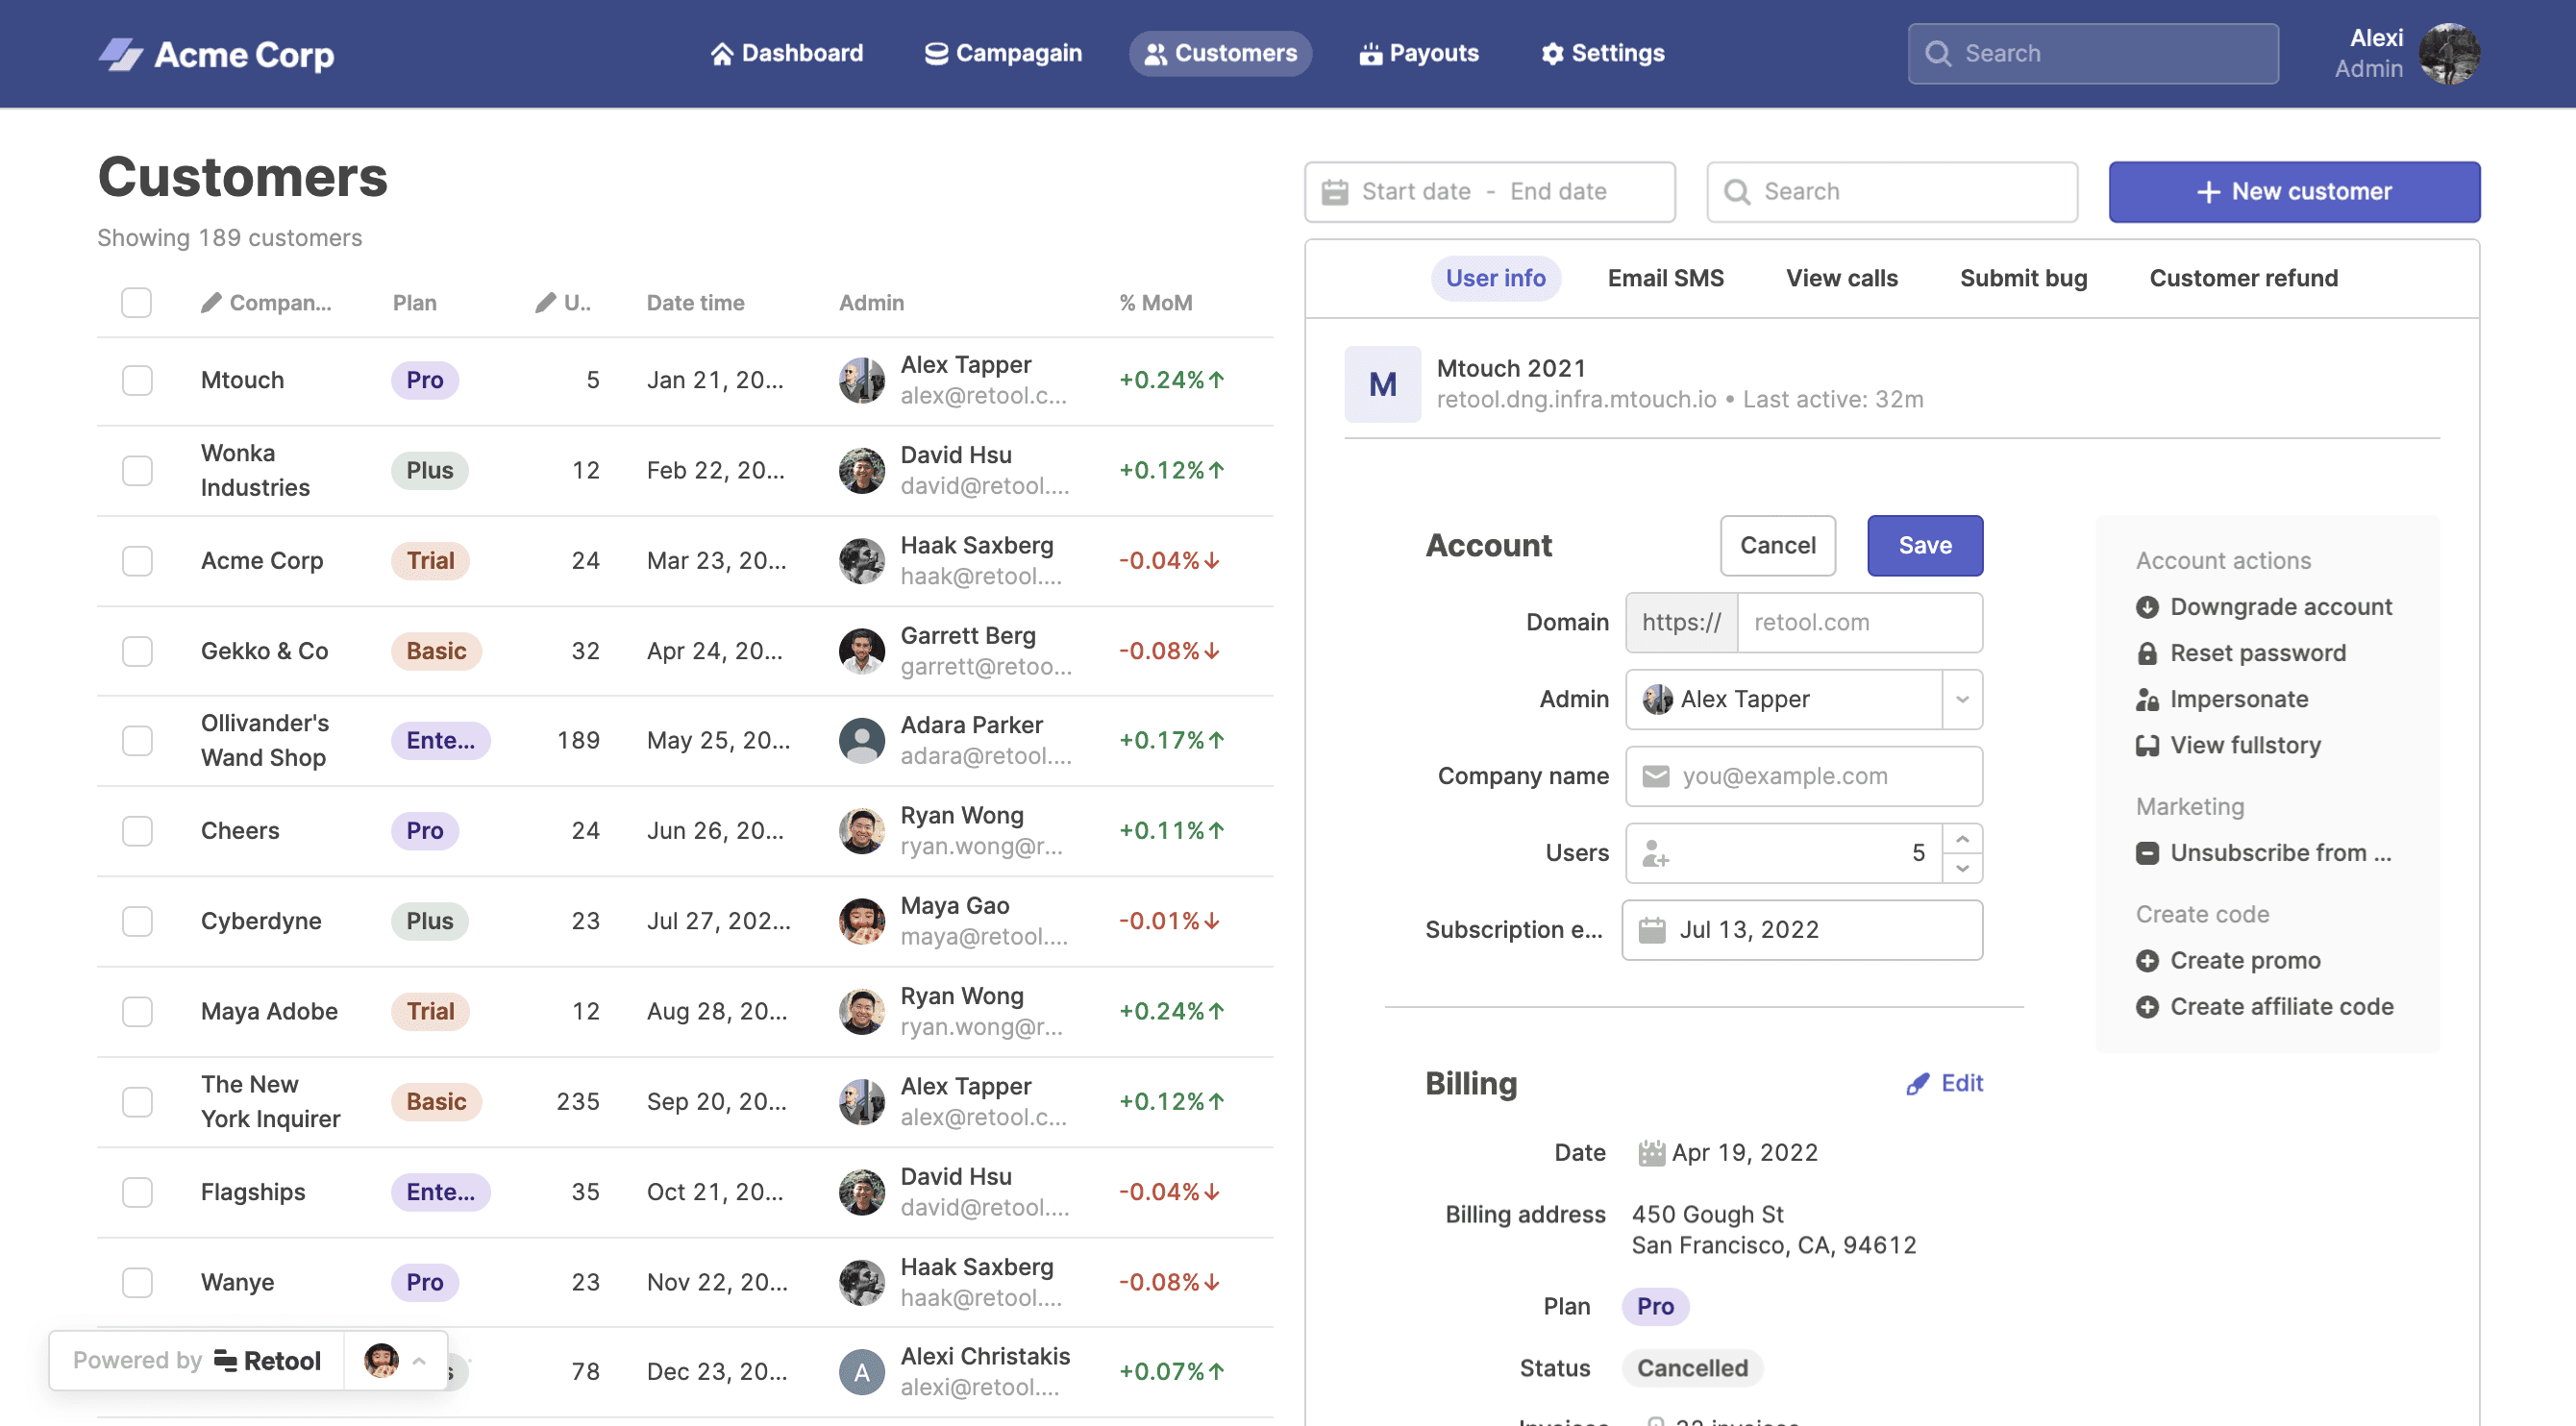Click the Domain input field retool.com
This screenshot has width=2576, height=1426.
point(1858,622)
